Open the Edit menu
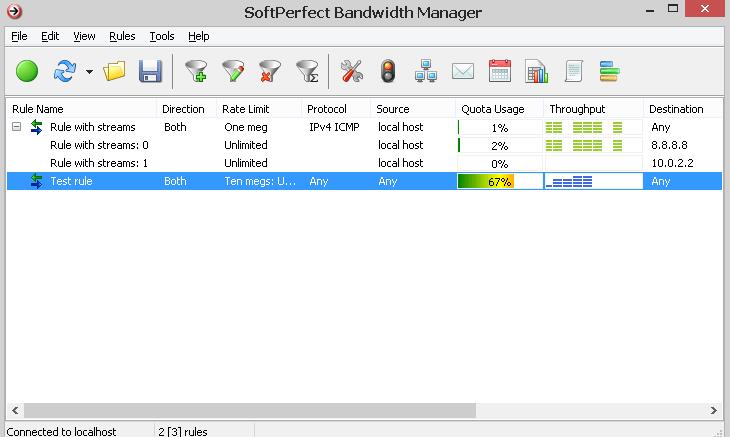This screenshot has width=730, height=437. (x=50, y=36)
